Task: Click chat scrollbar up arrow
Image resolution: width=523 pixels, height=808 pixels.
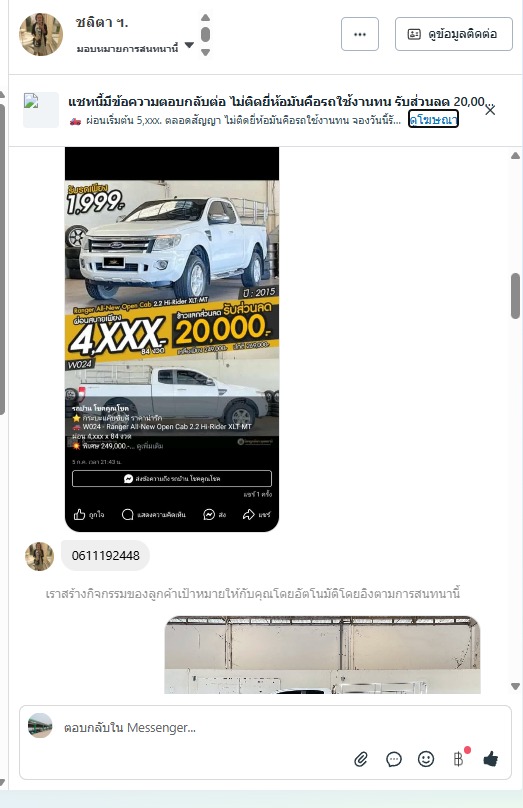Action: (515, 156)
